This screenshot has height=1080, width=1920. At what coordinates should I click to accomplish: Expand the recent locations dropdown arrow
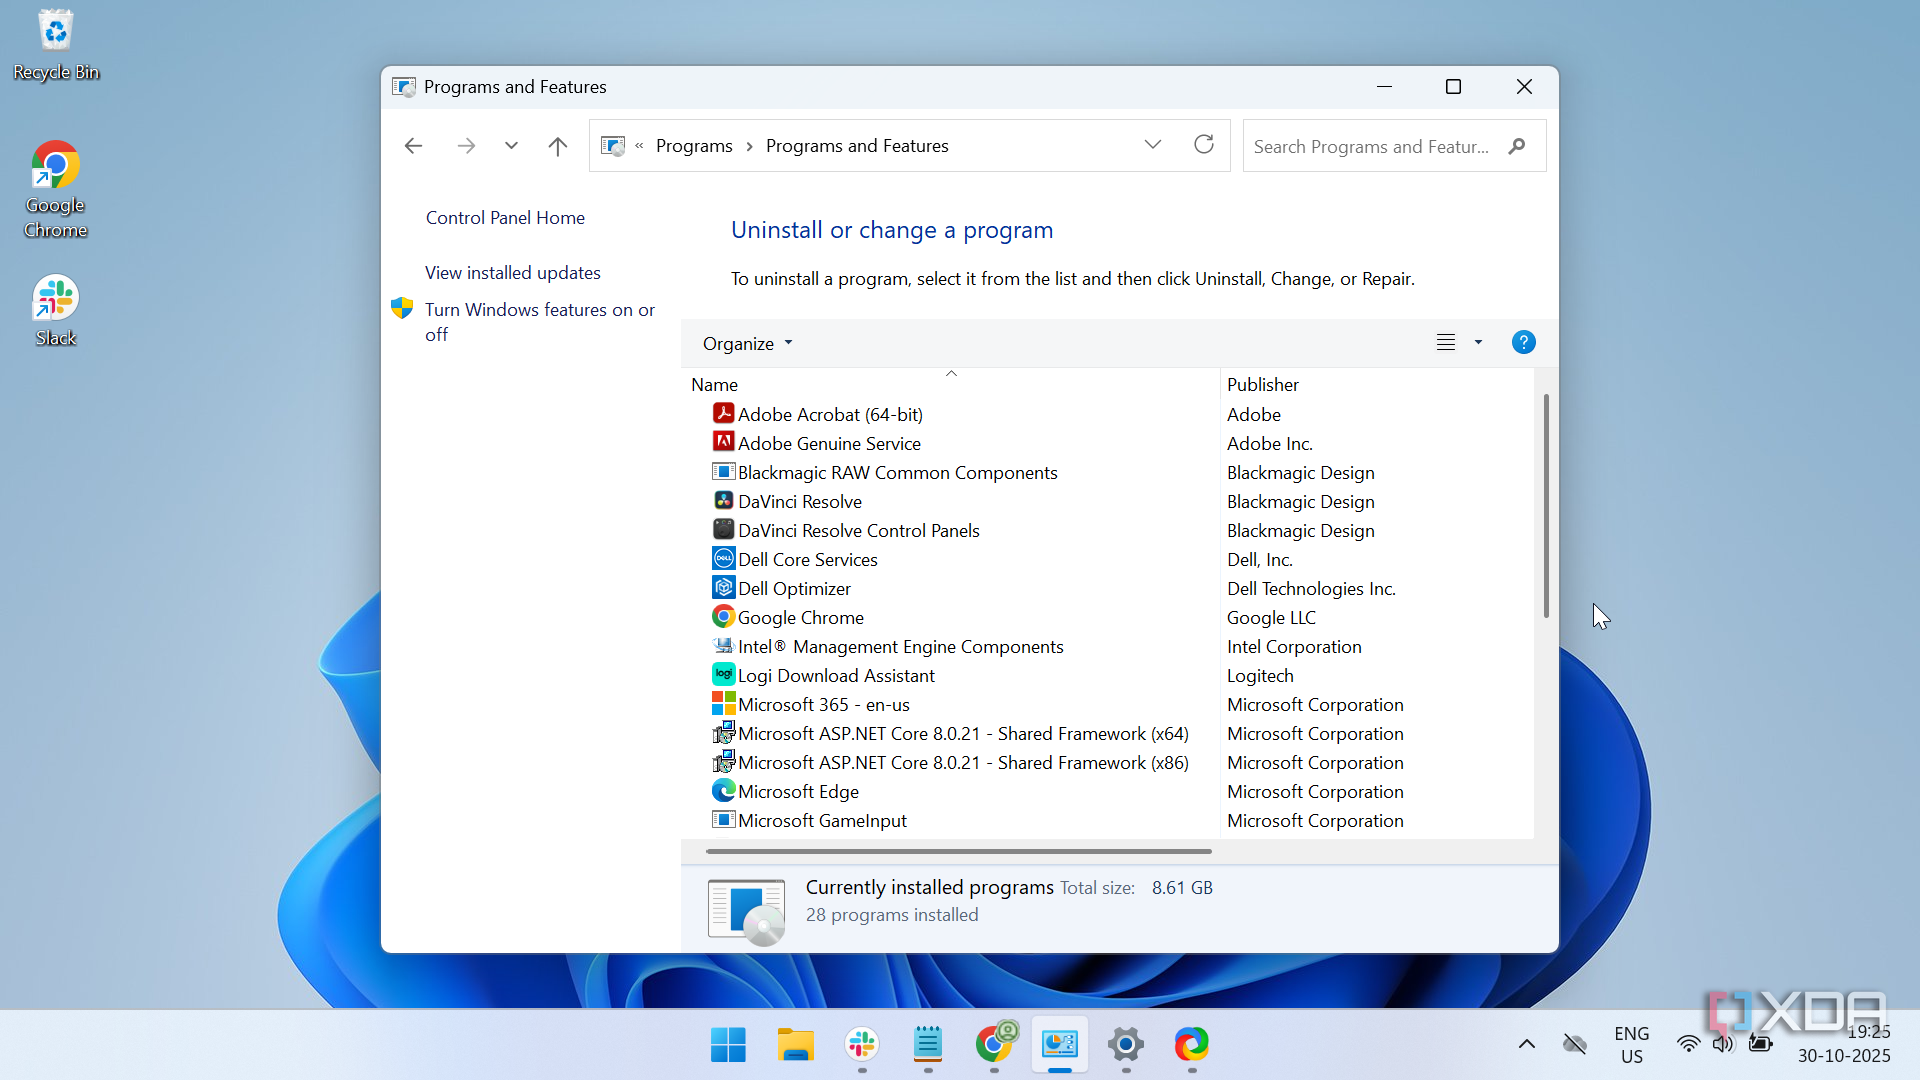(x=511, y=146)
